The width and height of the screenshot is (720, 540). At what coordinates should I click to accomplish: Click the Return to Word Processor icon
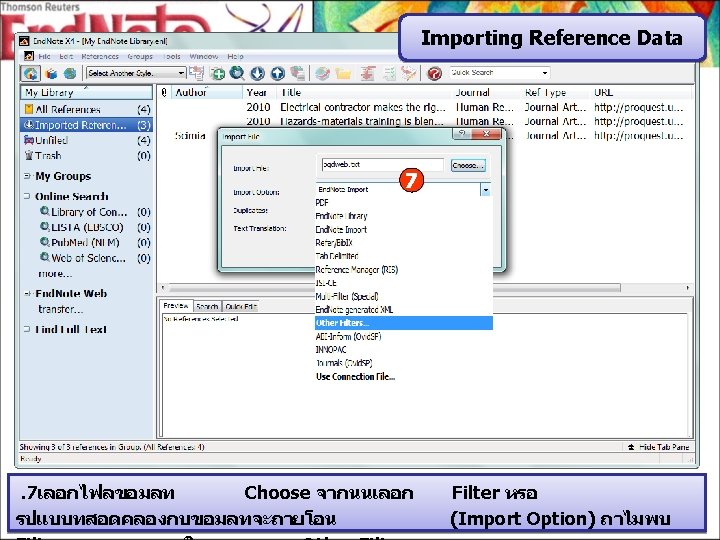(409, 73)
